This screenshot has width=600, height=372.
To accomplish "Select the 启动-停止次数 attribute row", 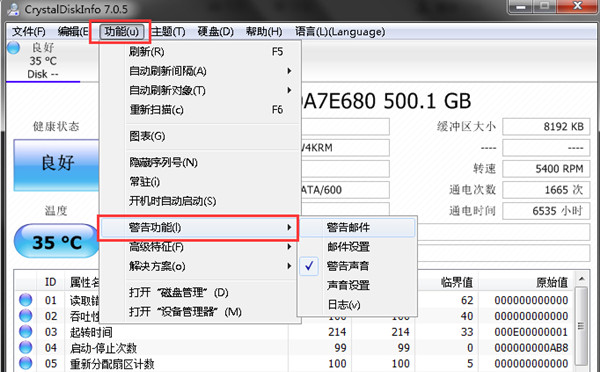I will point(295,348).
